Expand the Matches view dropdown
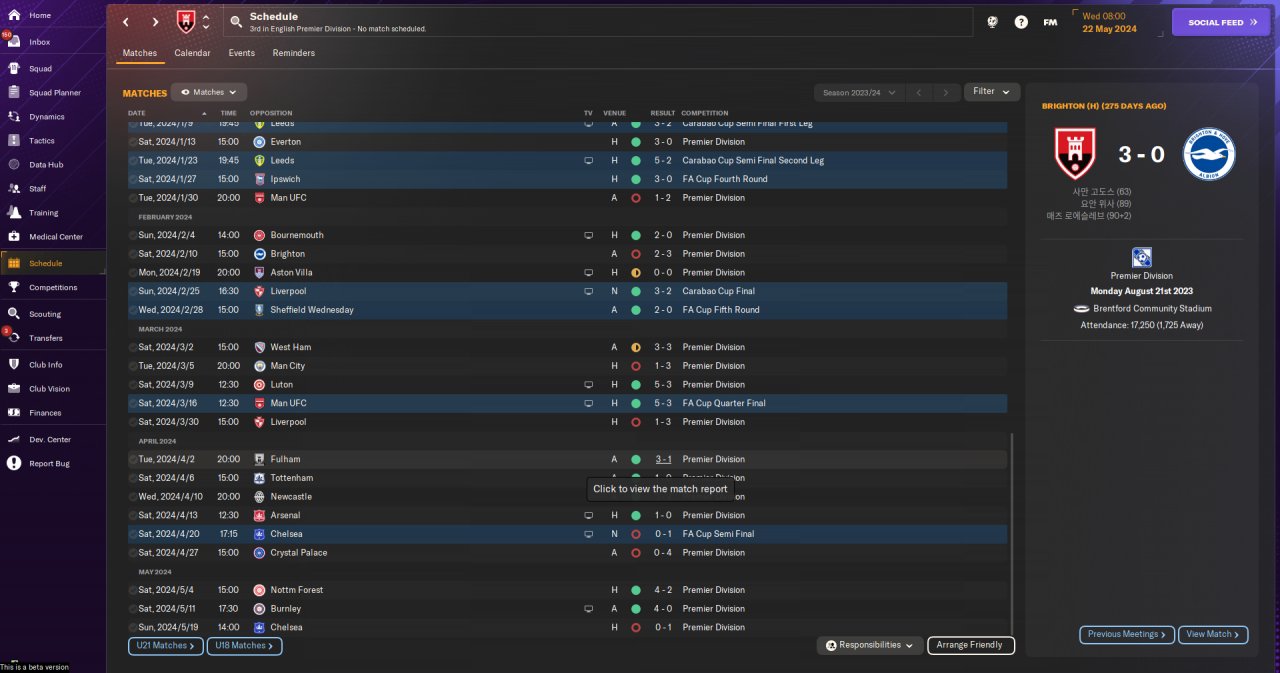The width and height of the screenshot is (1280, 673). [209, 92]
